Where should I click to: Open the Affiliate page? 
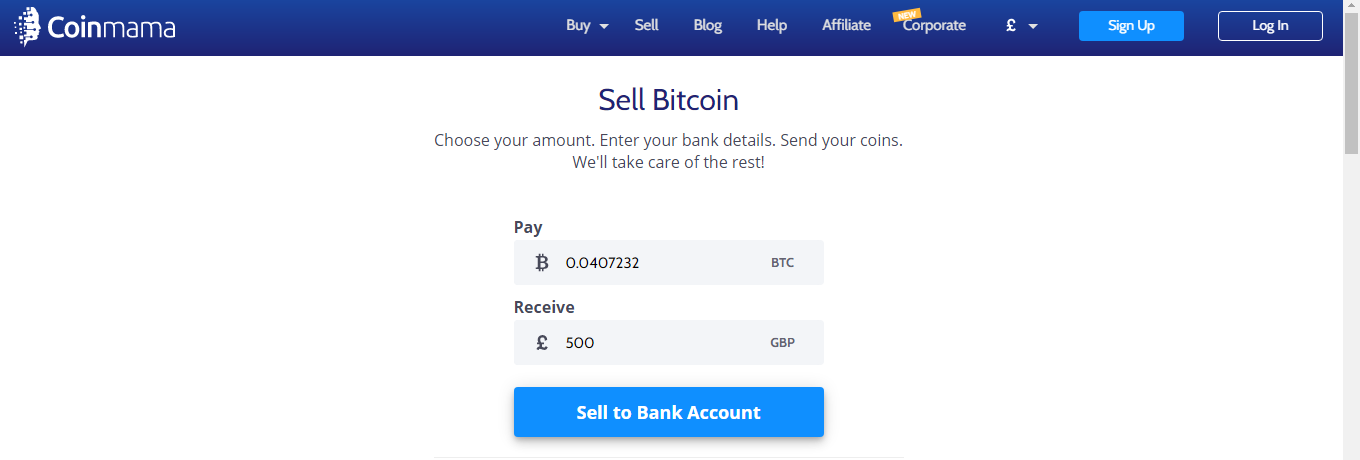[847, 26]
